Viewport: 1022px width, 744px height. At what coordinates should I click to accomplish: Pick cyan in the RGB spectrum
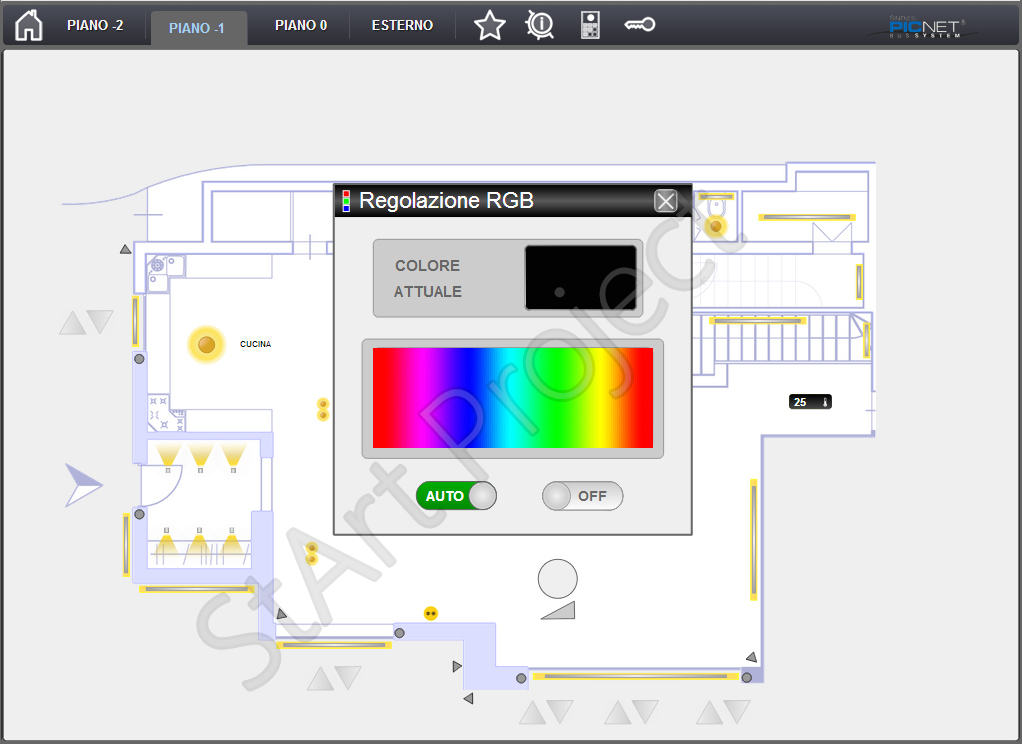tap(512, 398)
